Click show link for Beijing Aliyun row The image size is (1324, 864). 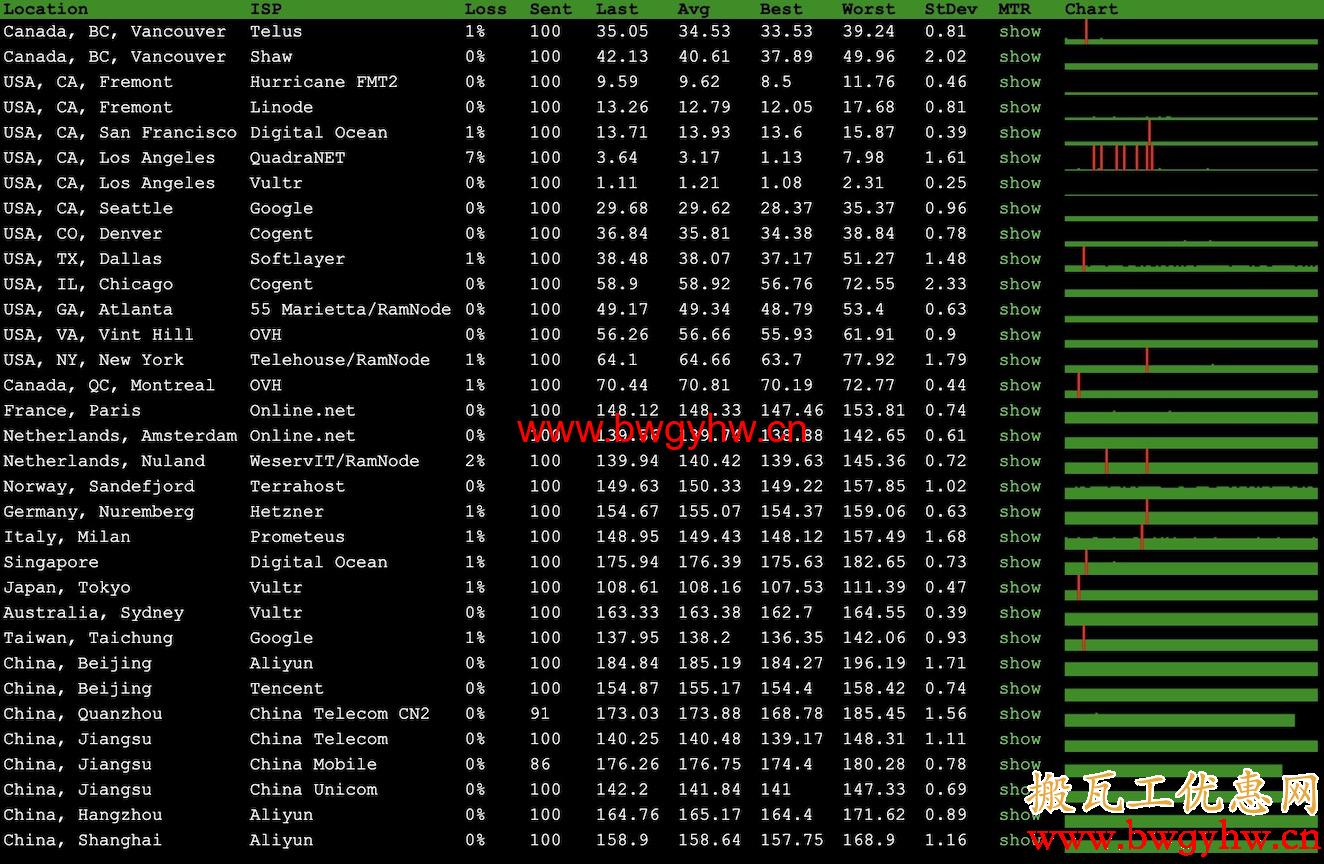(1020, 663)
